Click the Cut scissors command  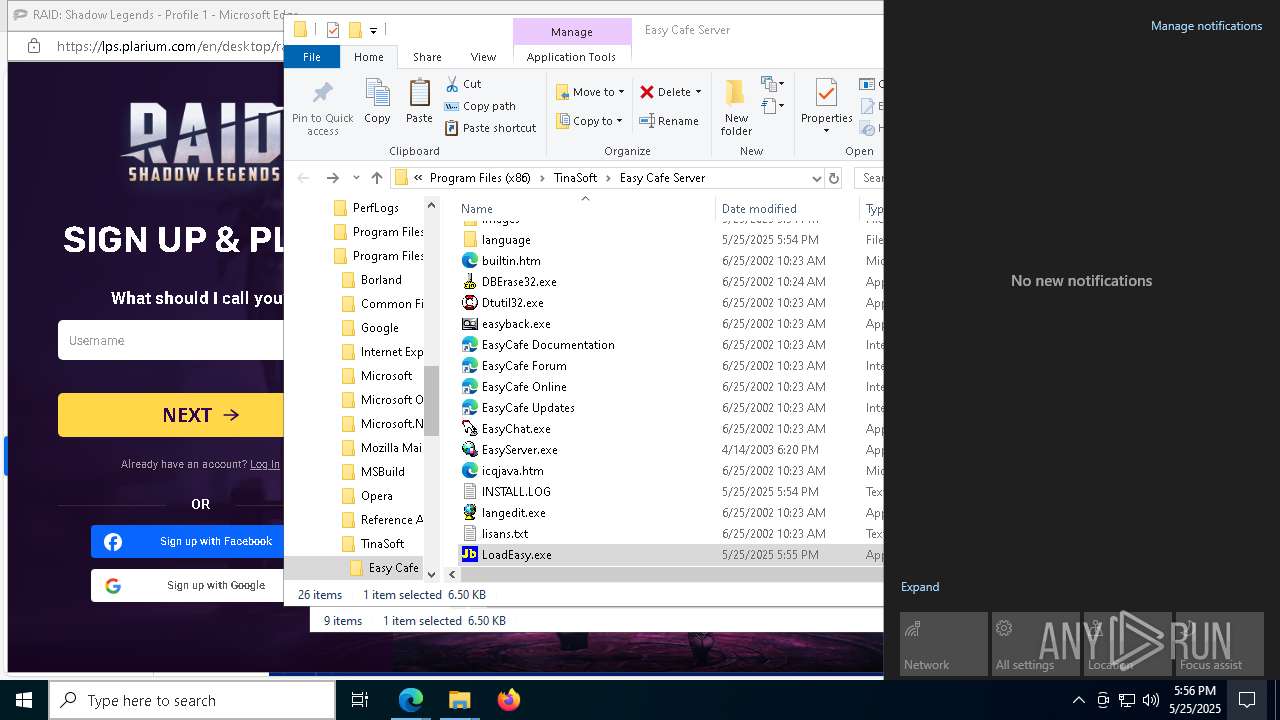pyautogui.click(x=463, y=84)
